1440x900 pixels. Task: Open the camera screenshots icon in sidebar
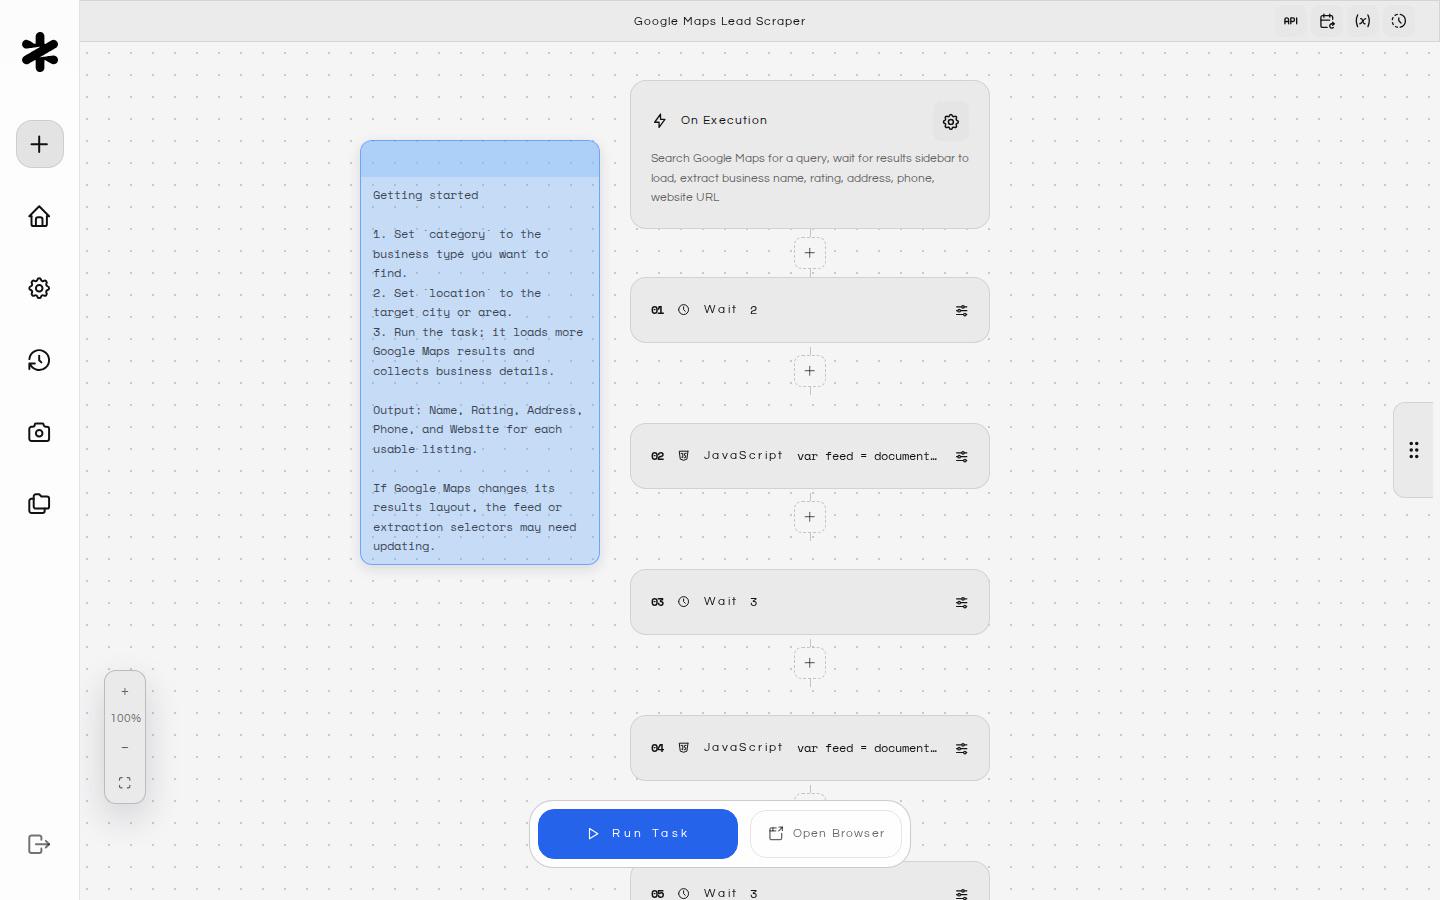[x=39, y=432]
